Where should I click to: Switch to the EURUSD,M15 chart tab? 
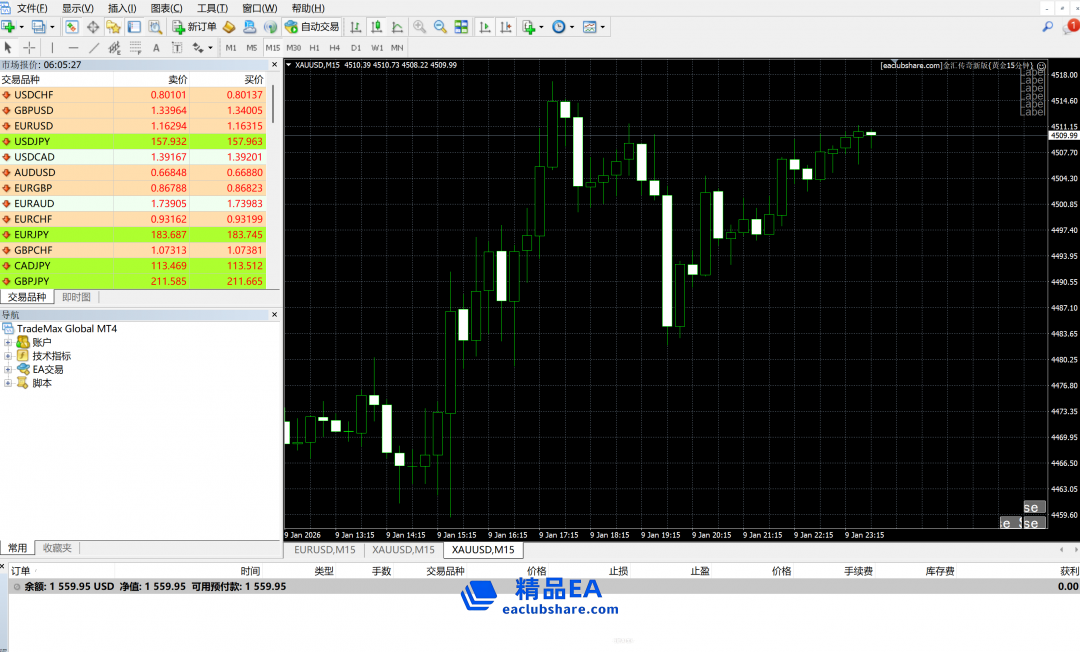click(325, 550)
